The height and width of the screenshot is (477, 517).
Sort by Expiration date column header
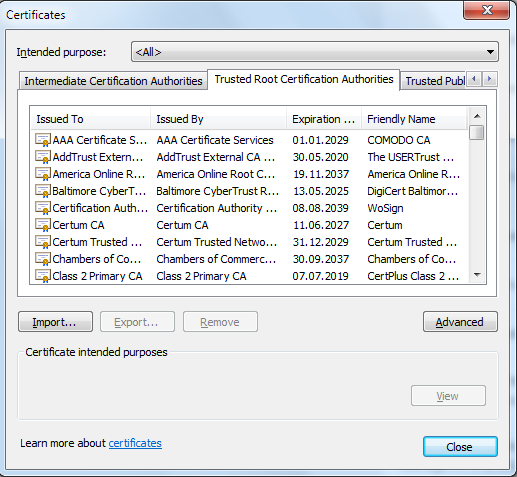pos(324,119)
